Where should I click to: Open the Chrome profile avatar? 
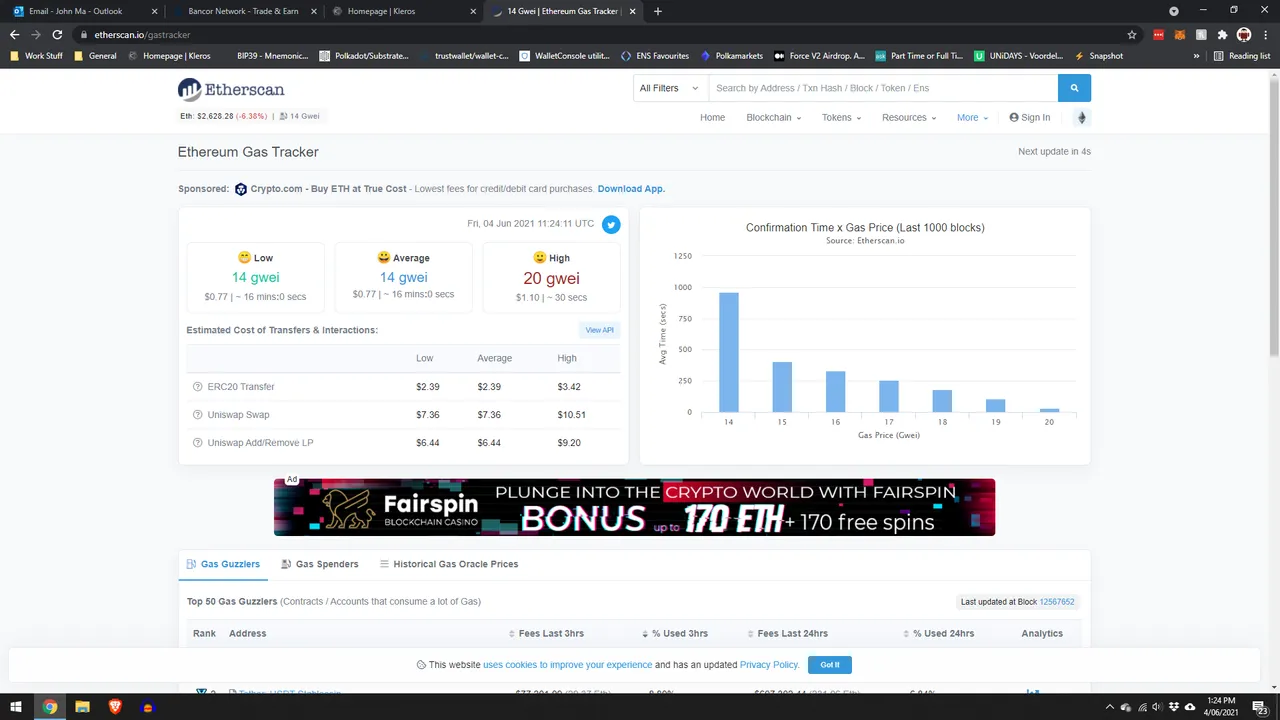tap(1244, 35)
